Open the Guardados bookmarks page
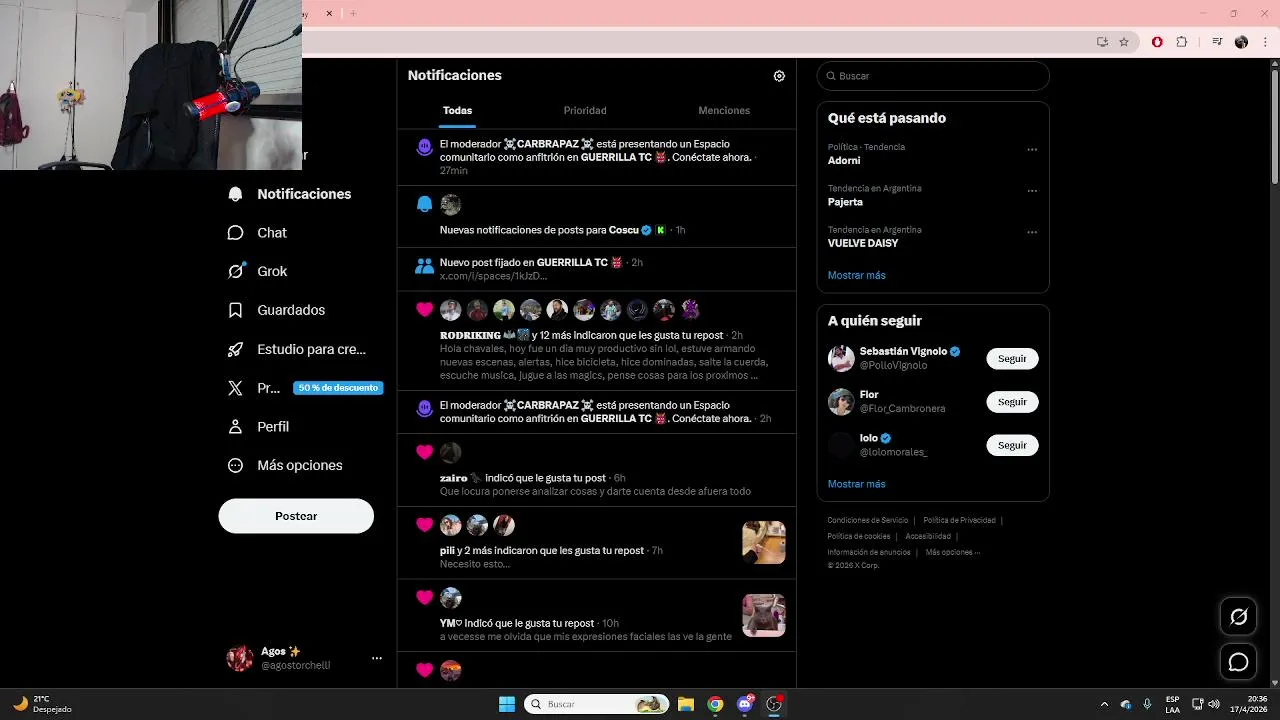1280x720 pixels. click(x=277, y=310)
